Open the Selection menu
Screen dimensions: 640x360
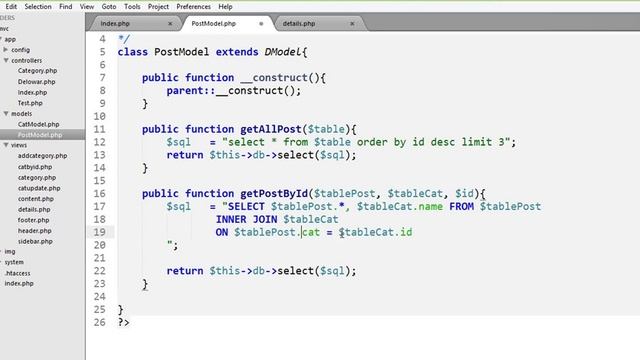click(38, 7)
